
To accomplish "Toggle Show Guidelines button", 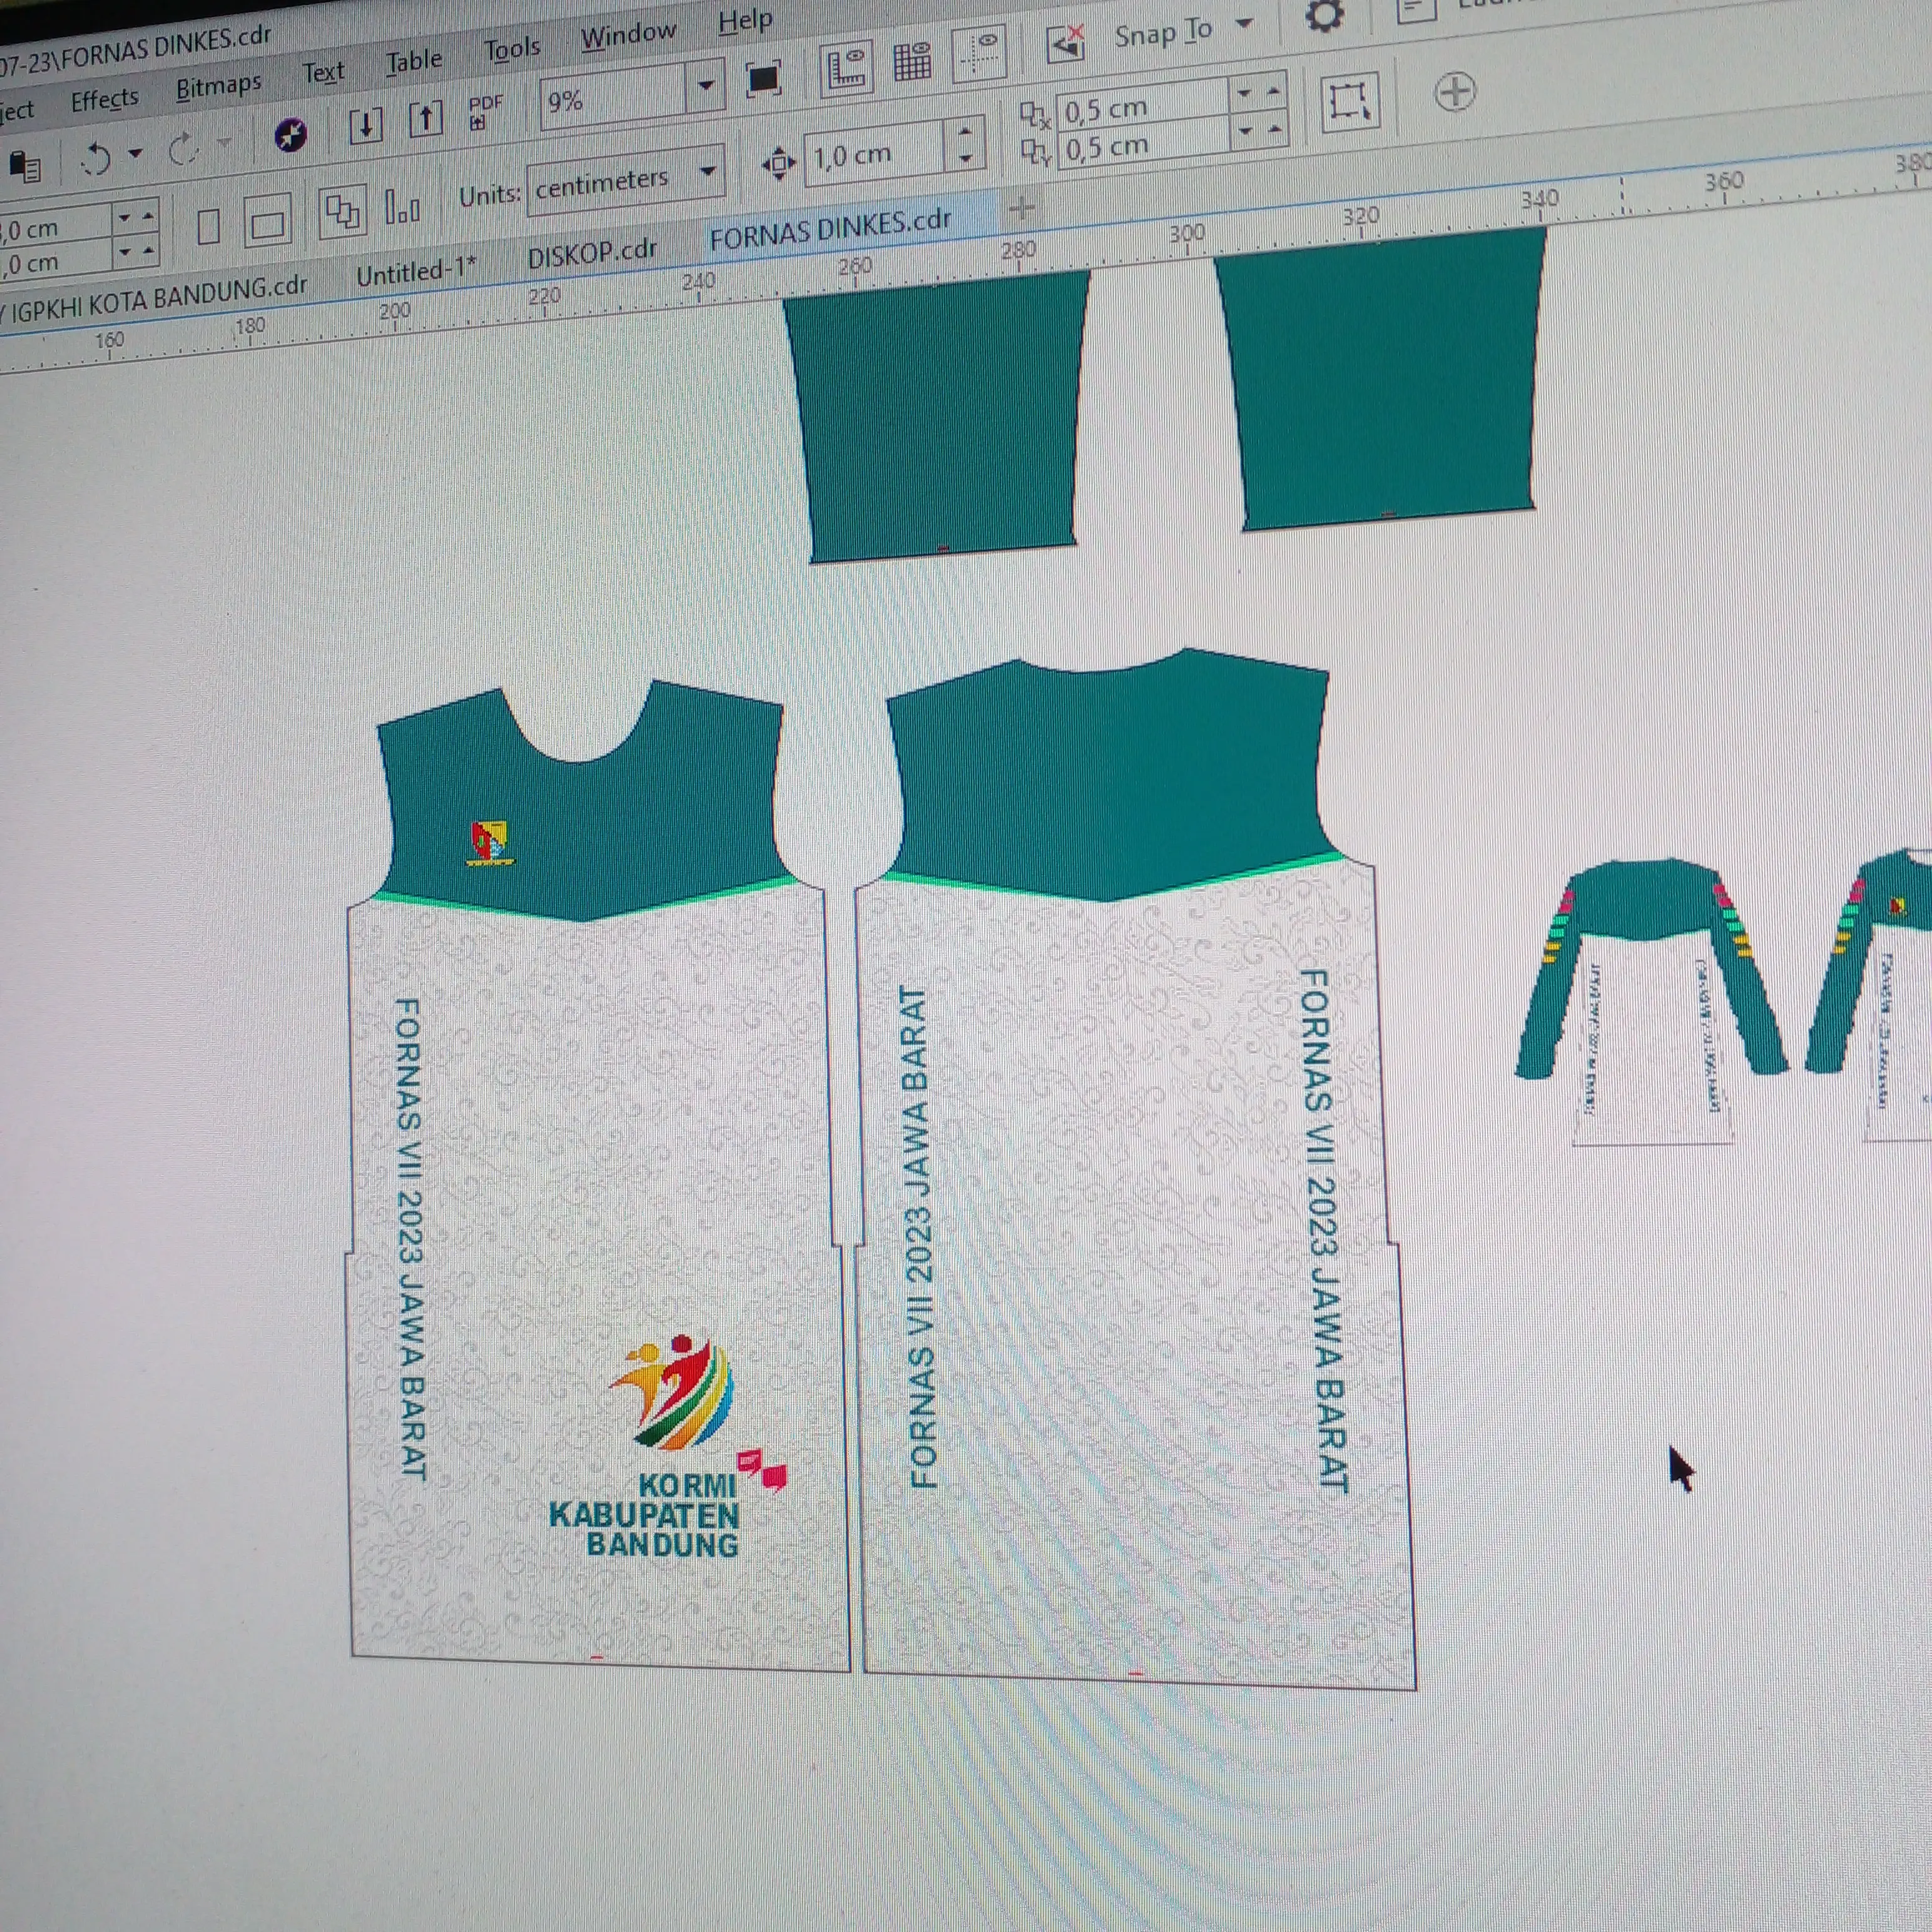I will pyautogui.click(x=980, y=54).
